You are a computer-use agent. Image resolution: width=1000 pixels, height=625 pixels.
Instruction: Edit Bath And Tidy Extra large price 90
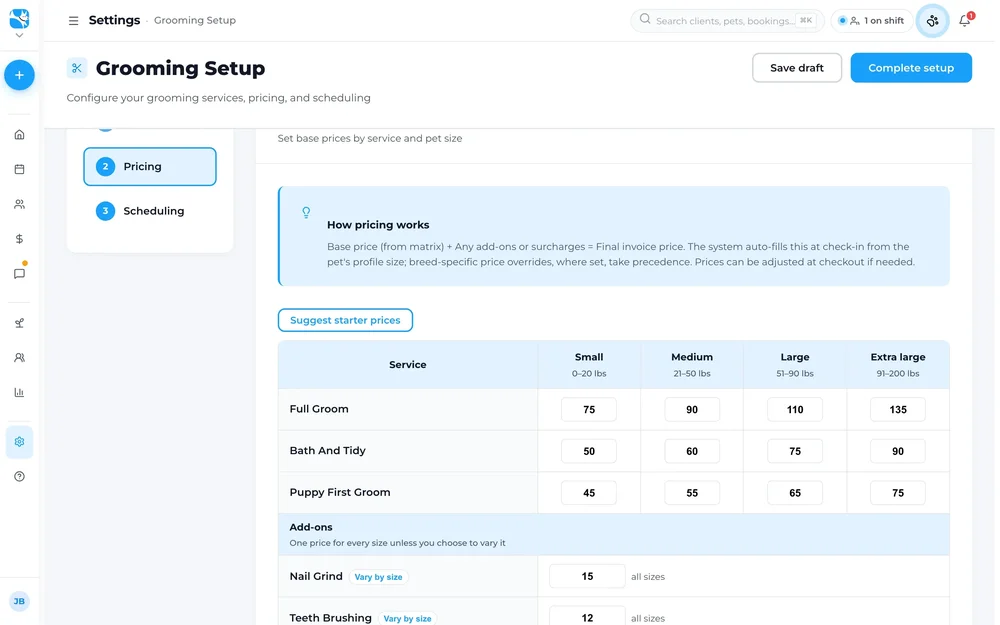click(897, 451)
